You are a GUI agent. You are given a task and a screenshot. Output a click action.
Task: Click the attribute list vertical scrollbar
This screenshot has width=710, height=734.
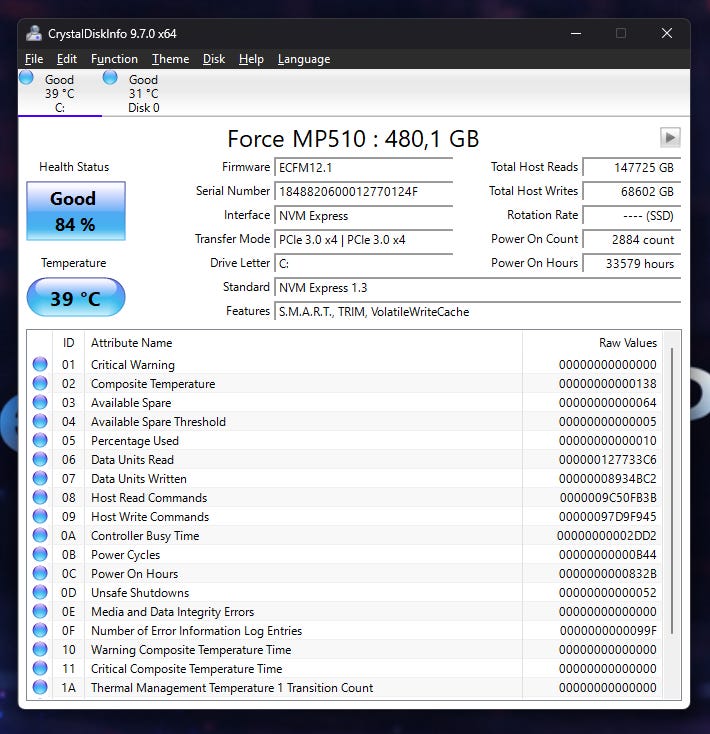coord(672,491)
